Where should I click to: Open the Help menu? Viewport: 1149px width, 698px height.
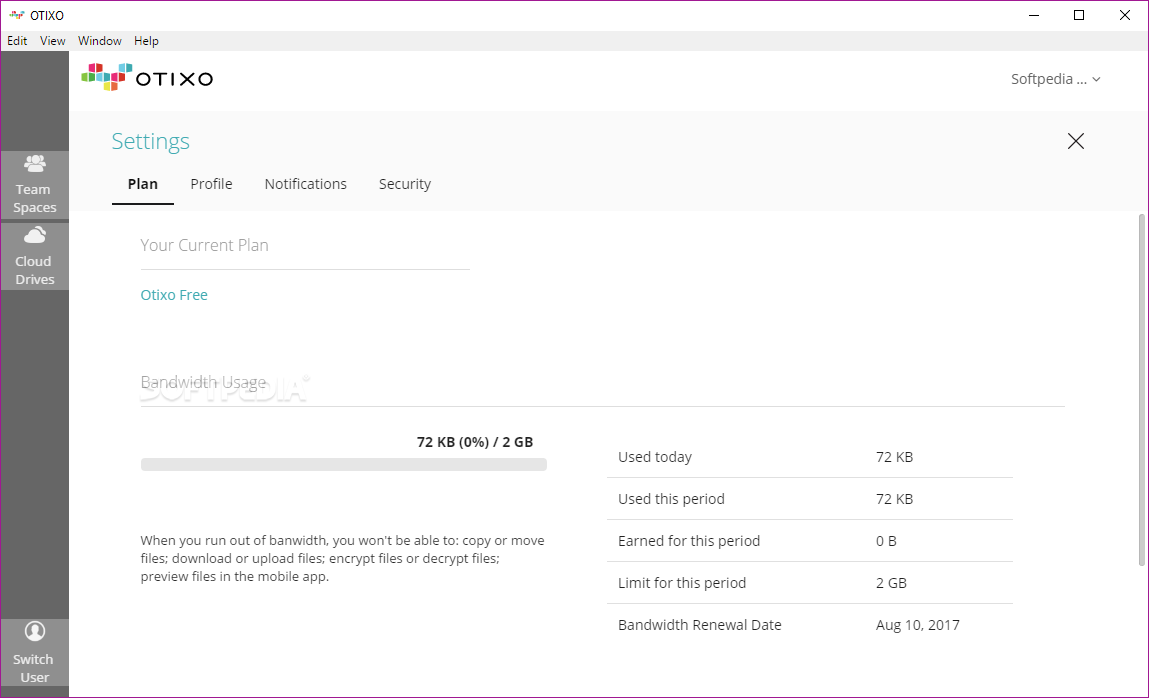[x=146, y=41]
